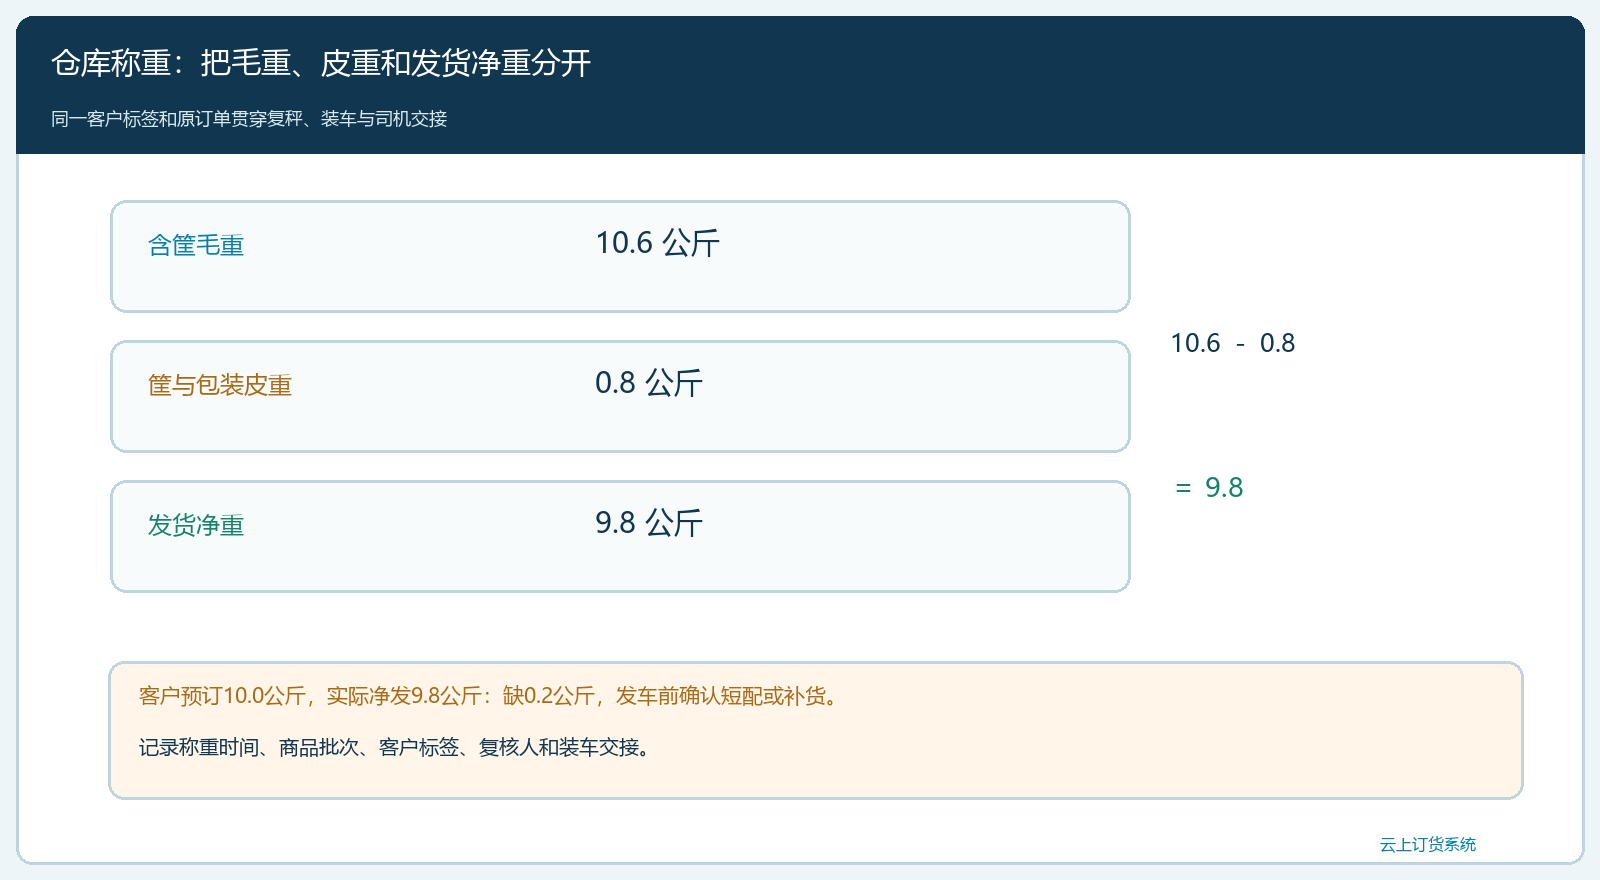Viewport: 1600px width, 880px height.
Task: Click the 含筐毛重 label
Action: click(196, 245)
